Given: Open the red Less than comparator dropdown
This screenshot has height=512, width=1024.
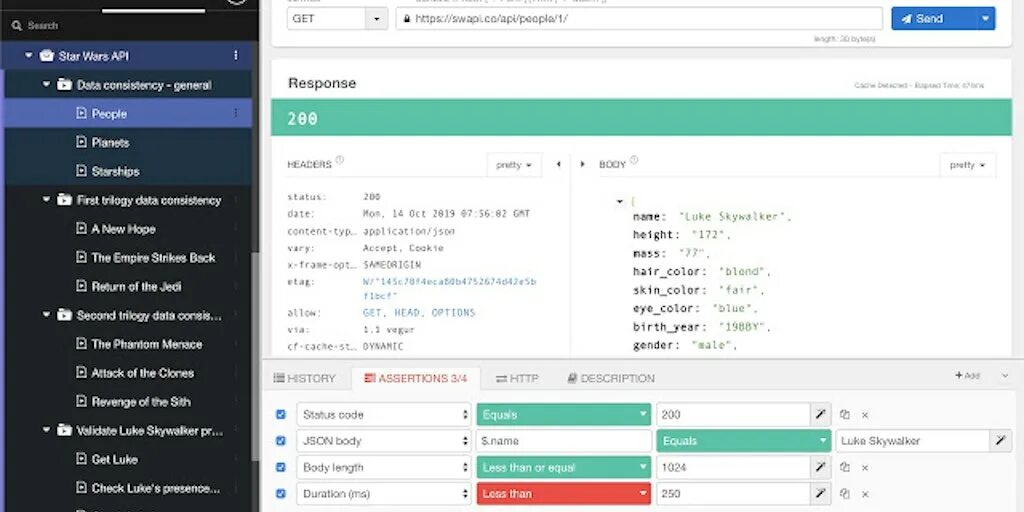Looking at the screenshot, I should point(564,494).
